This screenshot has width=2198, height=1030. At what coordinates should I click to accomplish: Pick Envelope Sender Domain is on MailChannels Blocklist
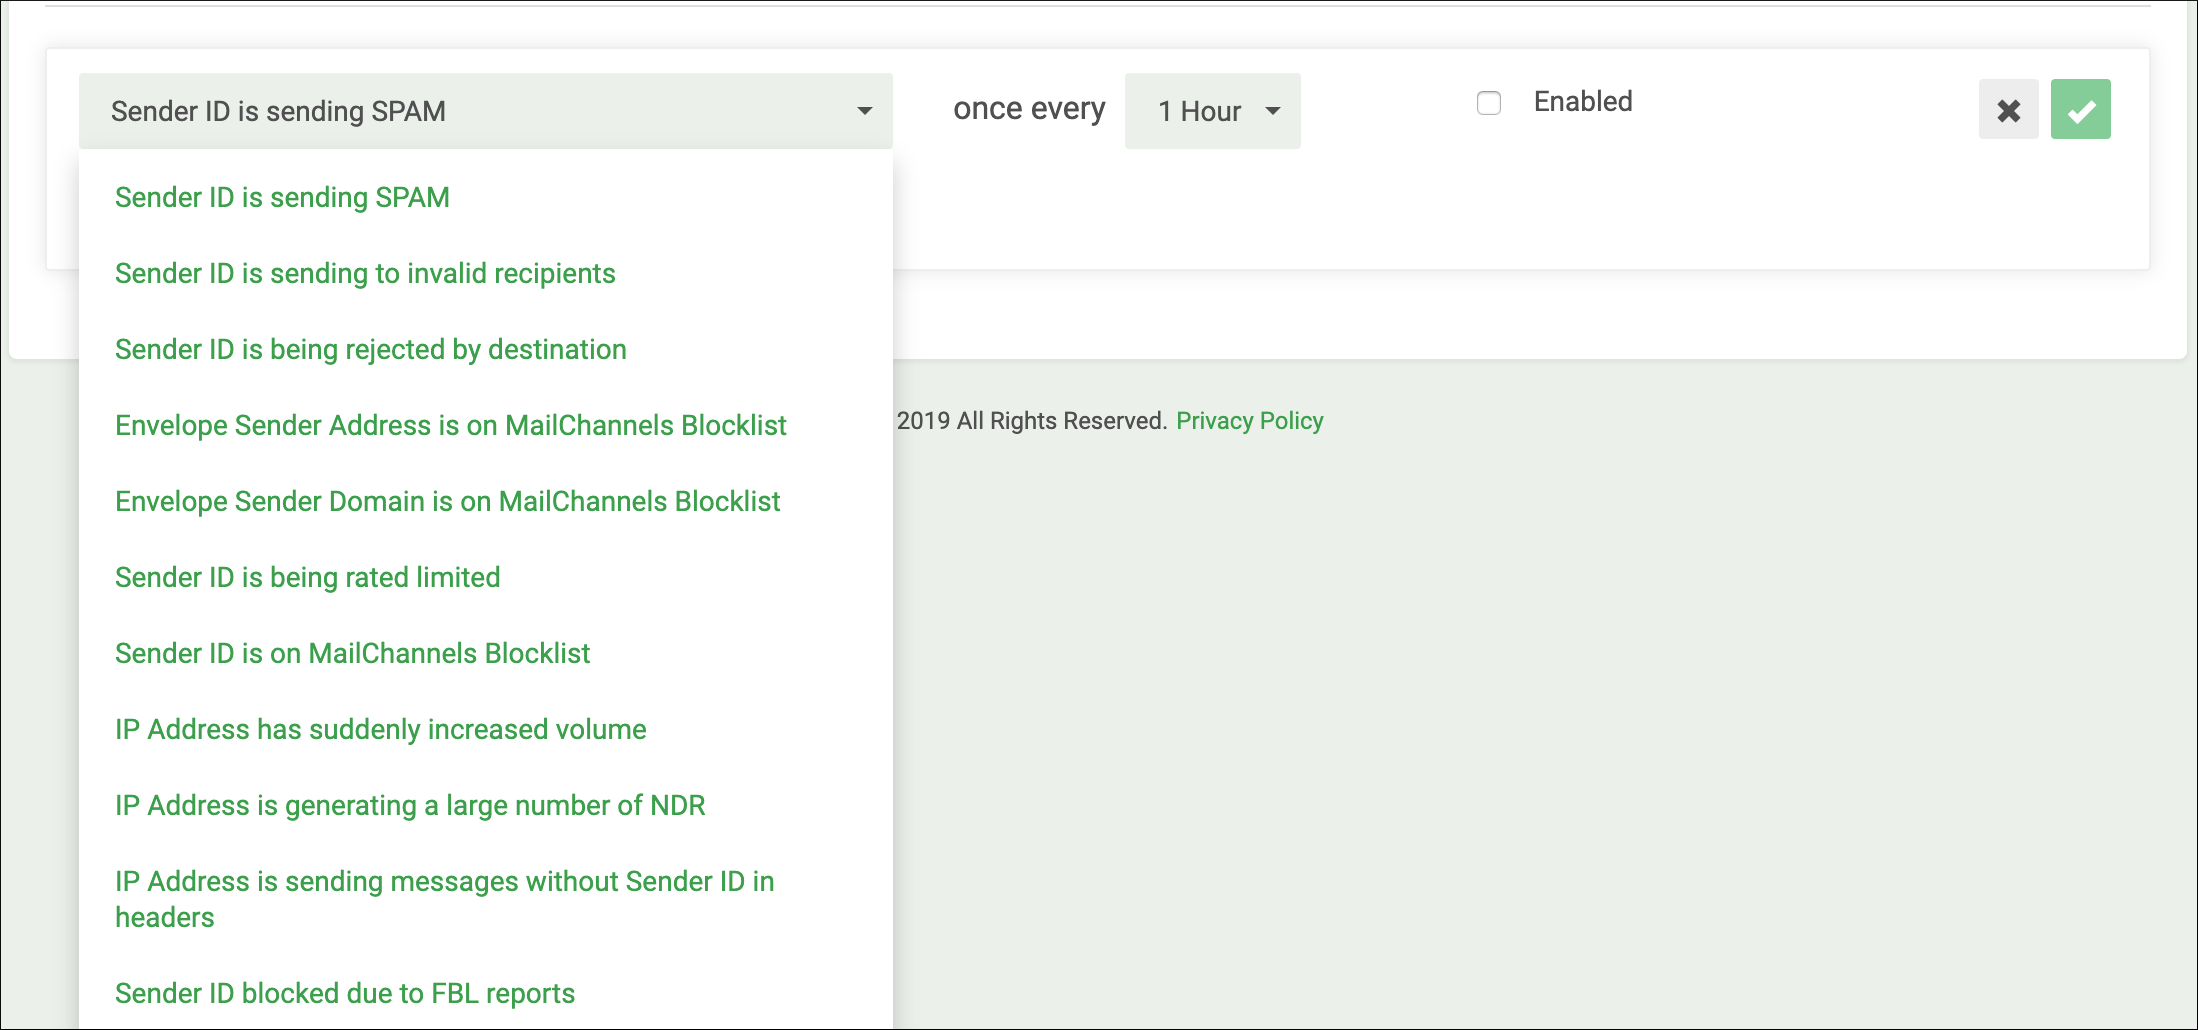point(485,501)
